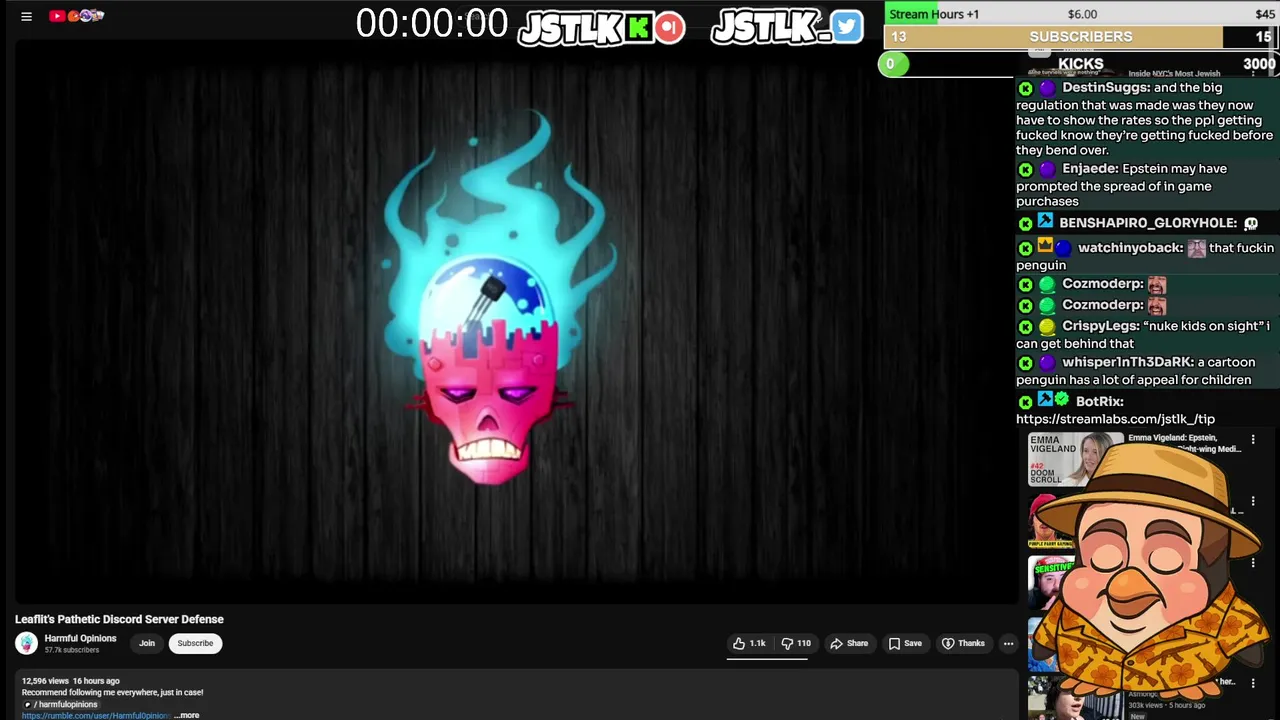This screenshot has width=1280, height=720.
Task: Open more actions ellipsis under the video
Action: pos(1008,643)
